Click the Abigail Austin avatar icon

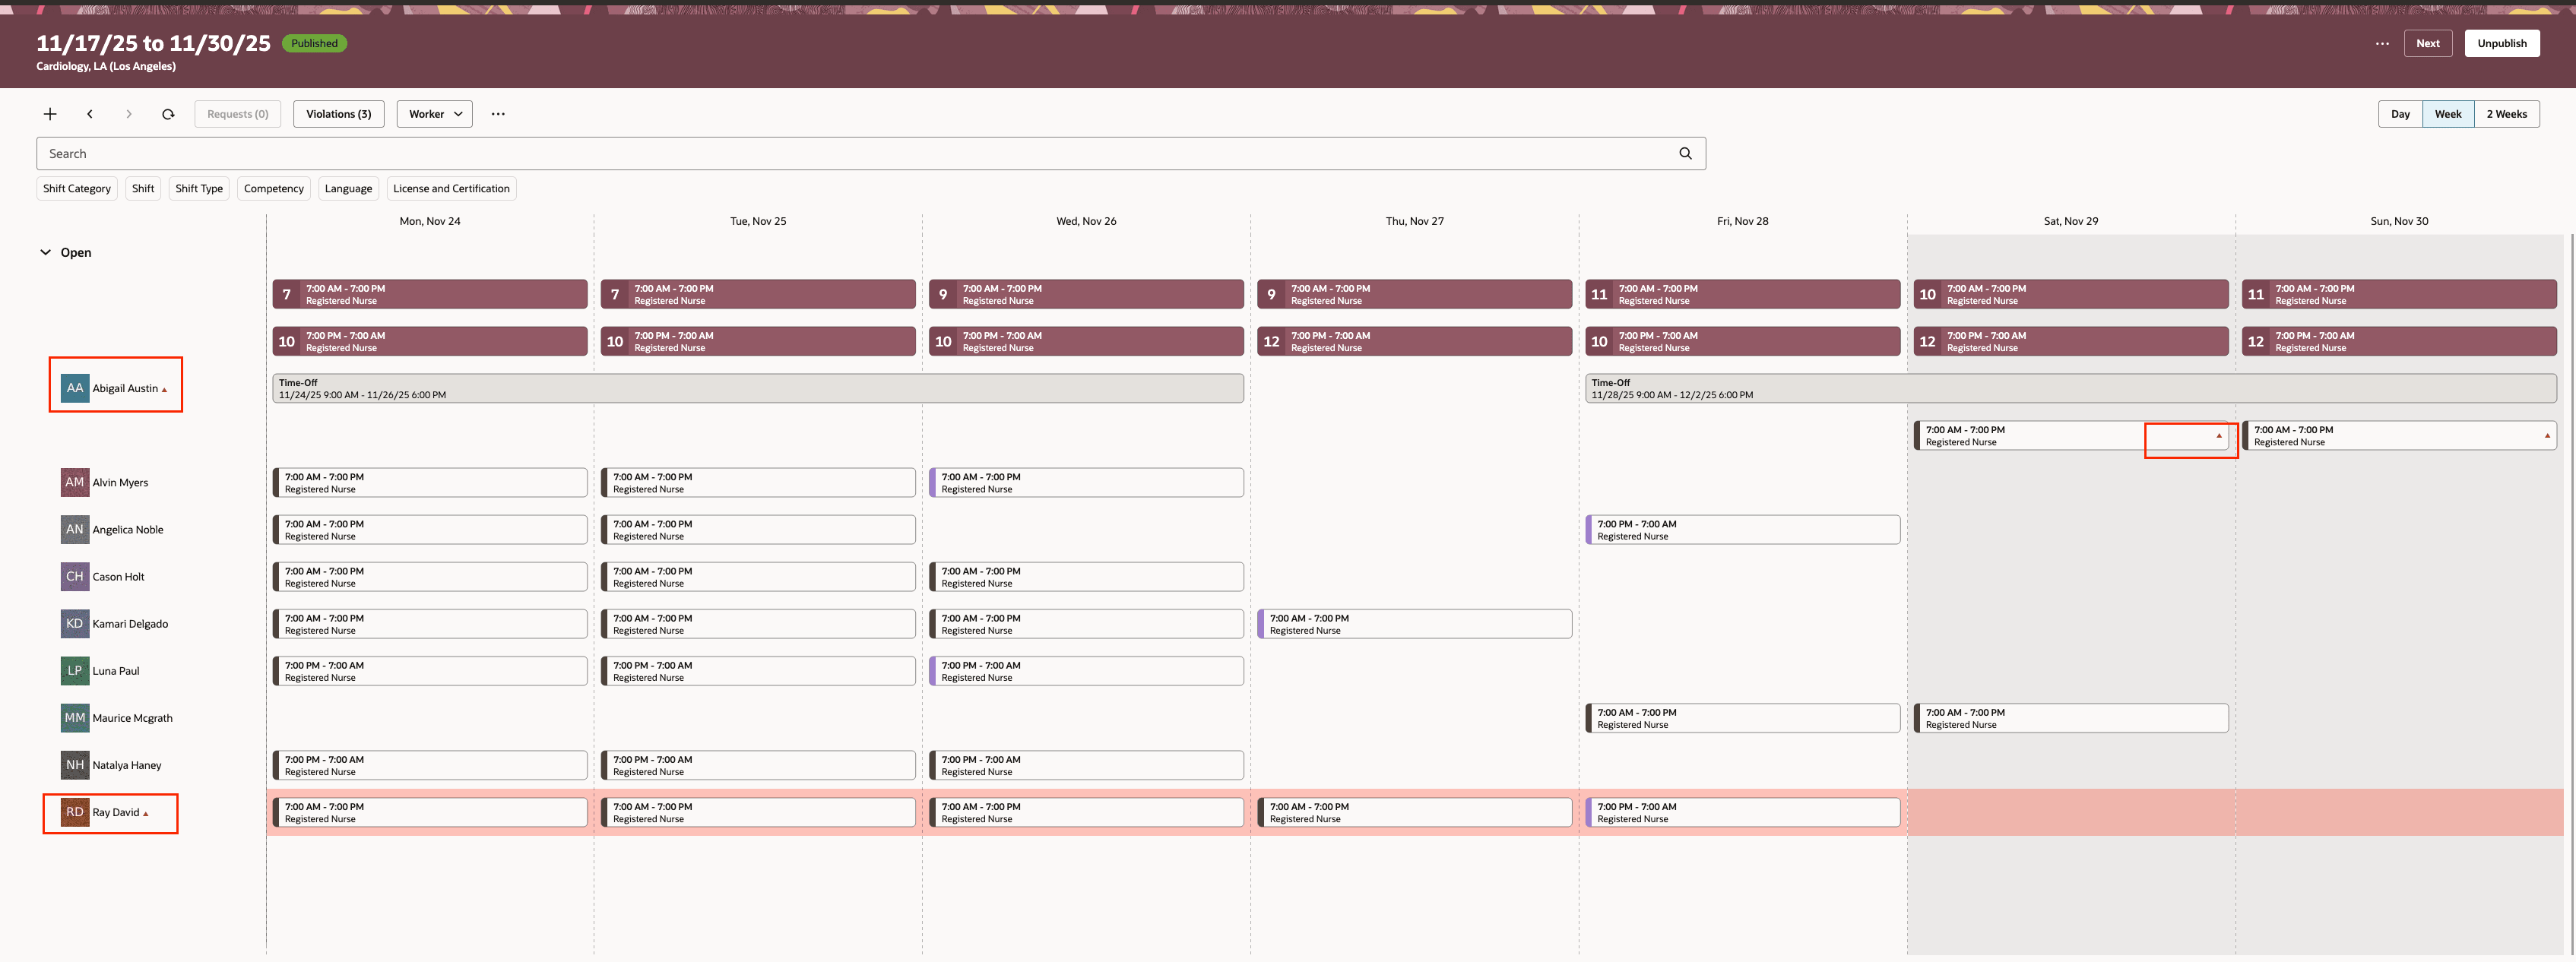click(74, 387)
